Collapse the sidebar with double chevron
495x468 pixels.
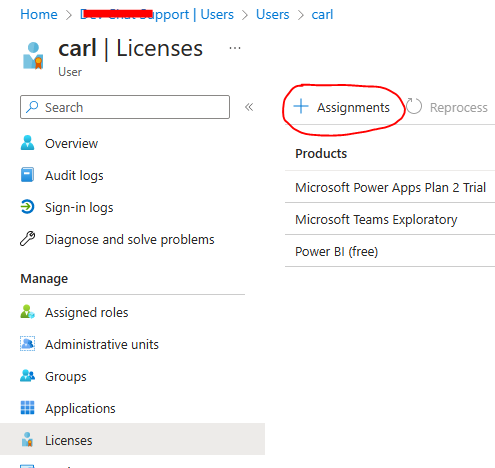(249, 107)
